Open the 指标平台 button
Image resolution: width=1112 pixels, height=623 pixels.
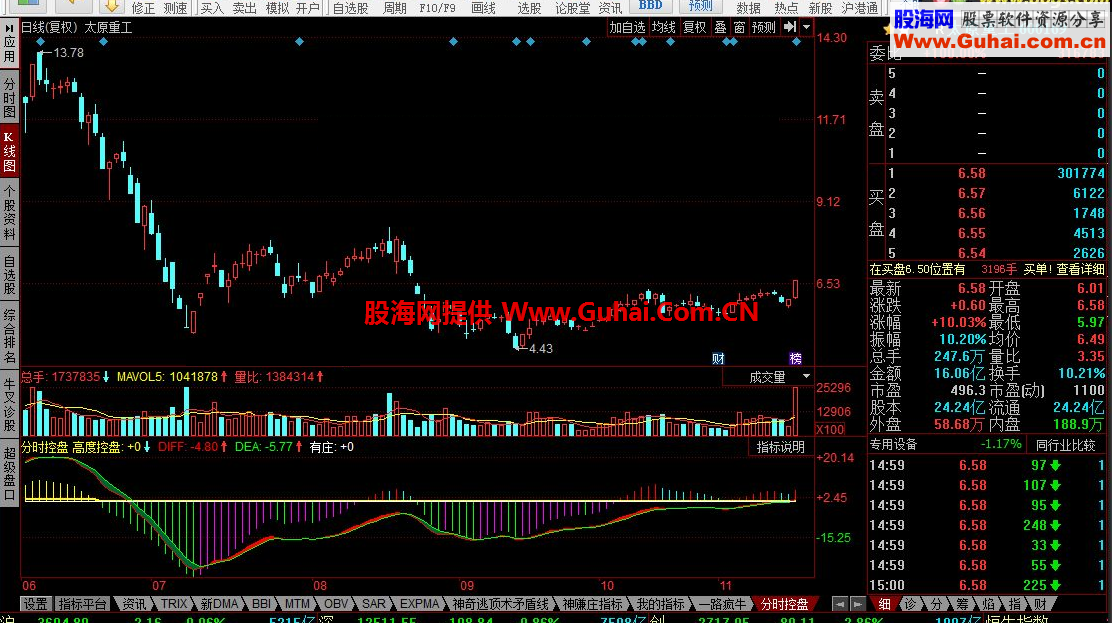click(x=82, y=604)
